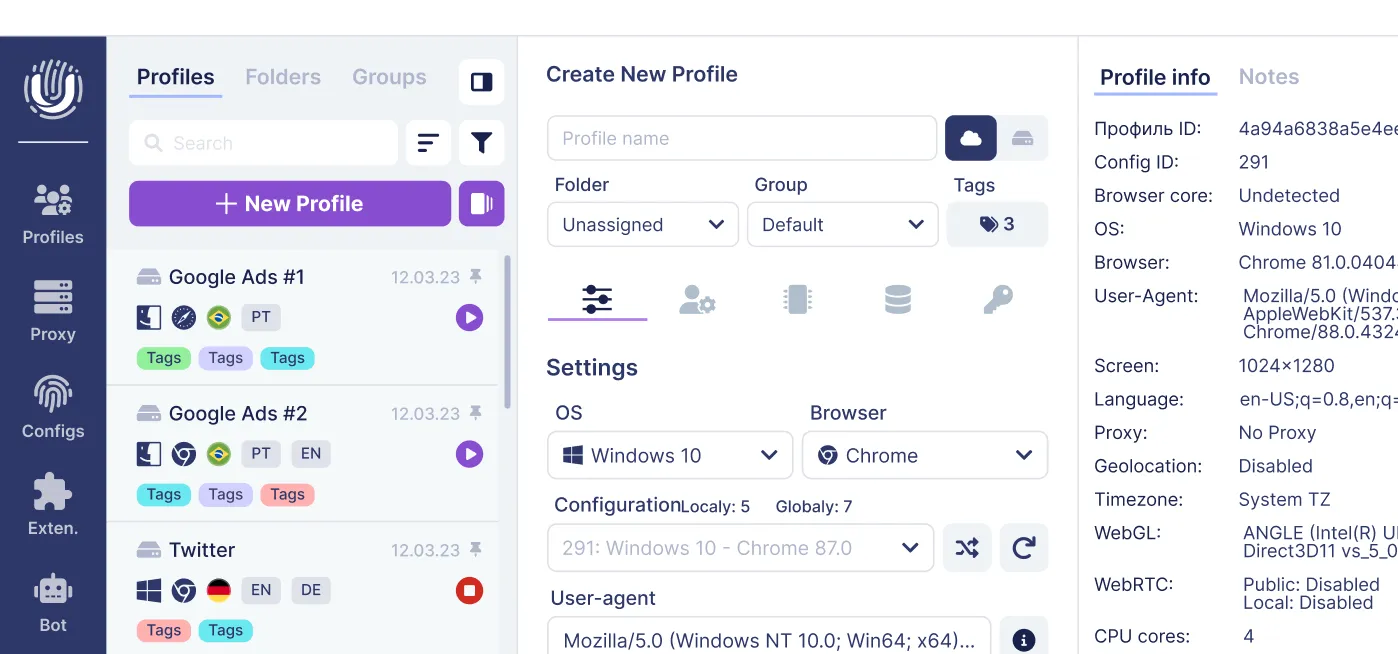Shuffle the configuration randomly
Screen dimensions: 1398x654
pyautogui.click(x=967, y=548)
